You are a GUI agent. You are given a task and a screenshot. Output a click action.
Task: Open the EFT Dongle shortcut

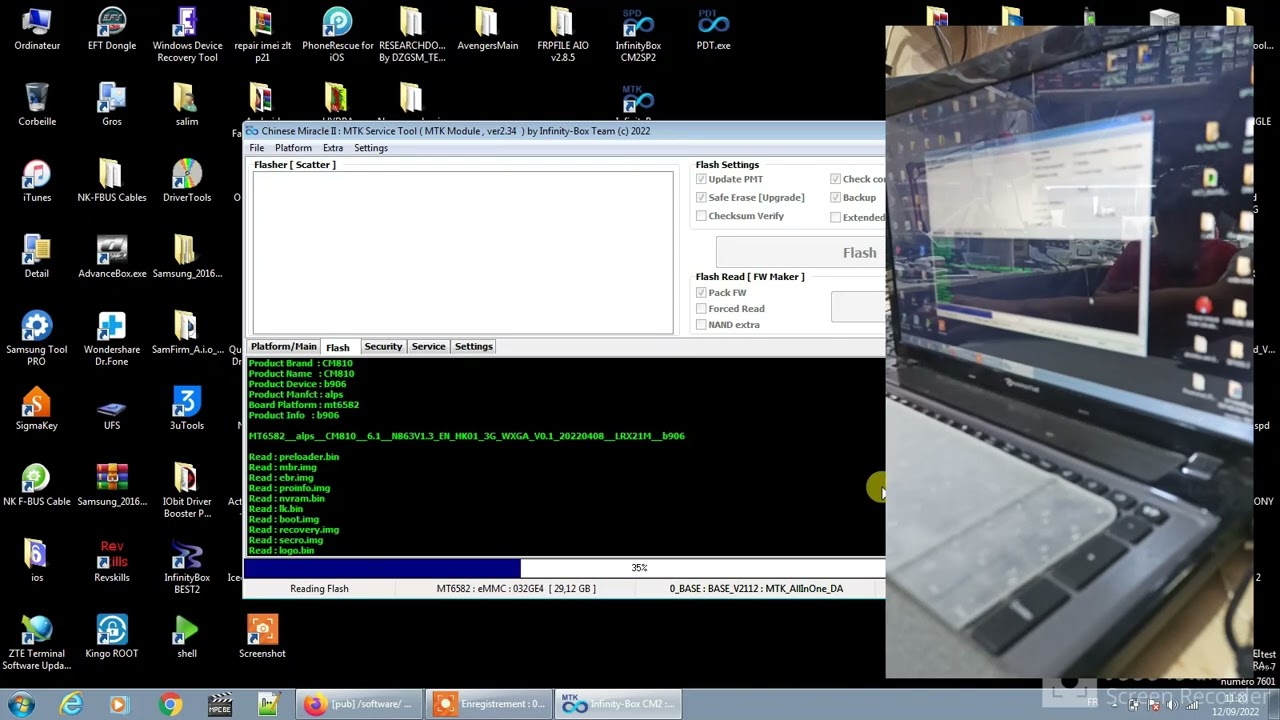click(112, 29)
